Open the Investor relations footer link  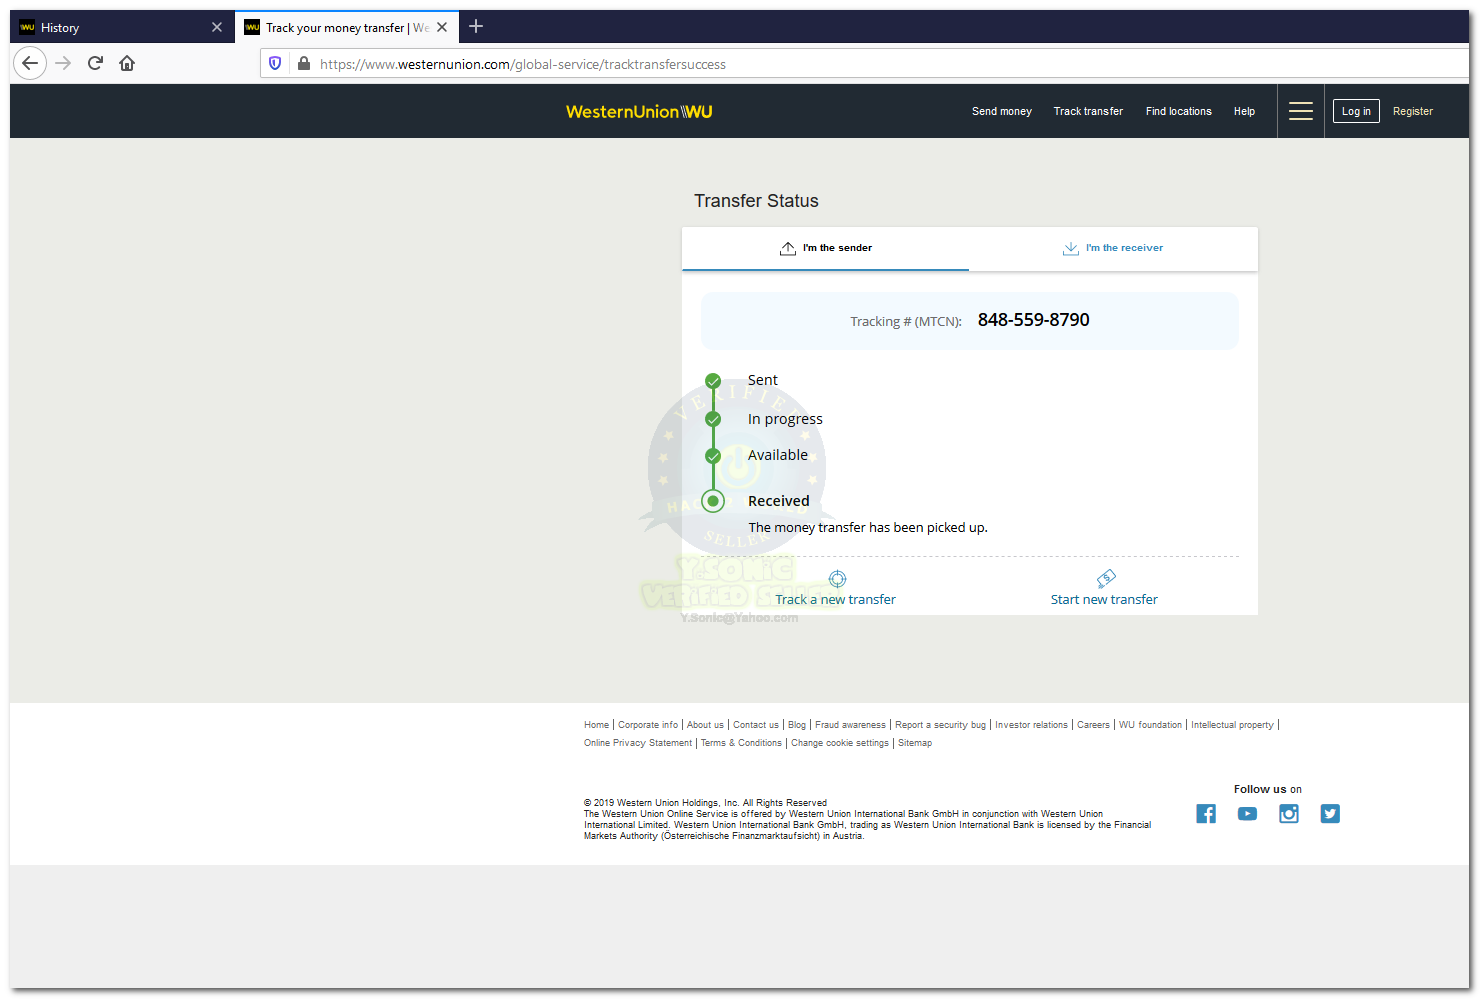(x=1031, y=725)
